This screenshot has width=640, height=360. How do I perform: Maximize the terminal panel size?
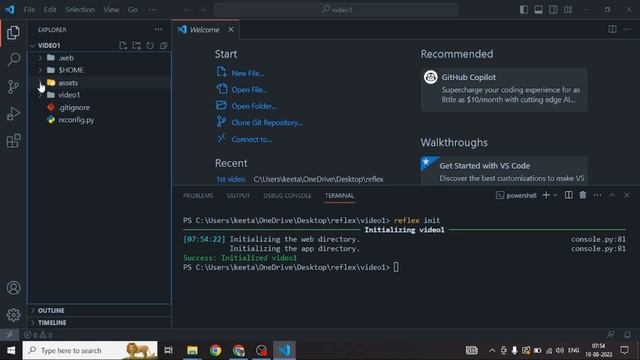point(612,195)
